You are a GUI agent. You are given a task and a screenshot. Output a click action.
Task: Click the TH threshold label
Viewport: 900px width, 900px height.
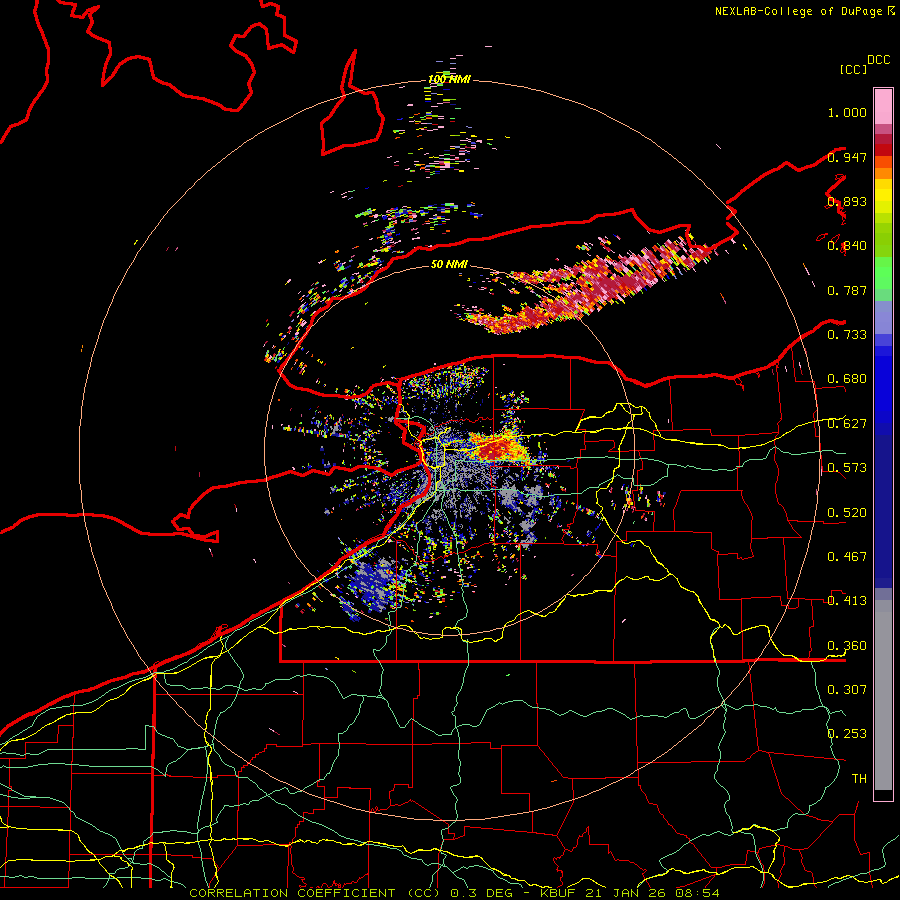(859, 779)
